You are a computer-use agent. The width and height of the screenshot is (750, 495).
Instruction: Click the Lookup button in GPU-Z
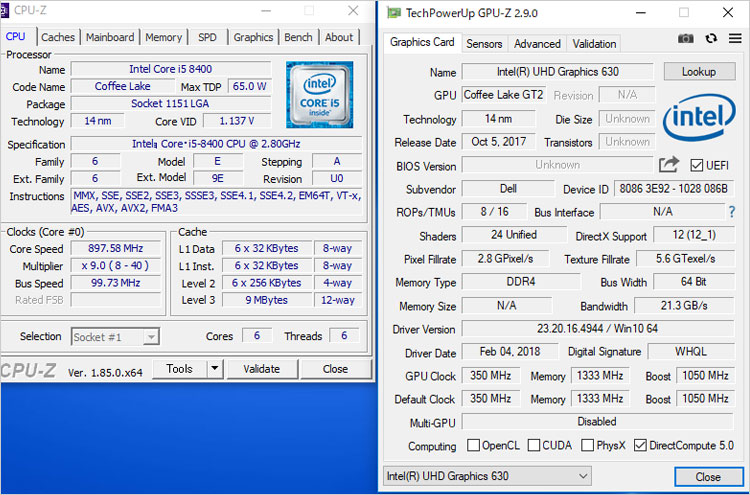(x=699, y=72)
